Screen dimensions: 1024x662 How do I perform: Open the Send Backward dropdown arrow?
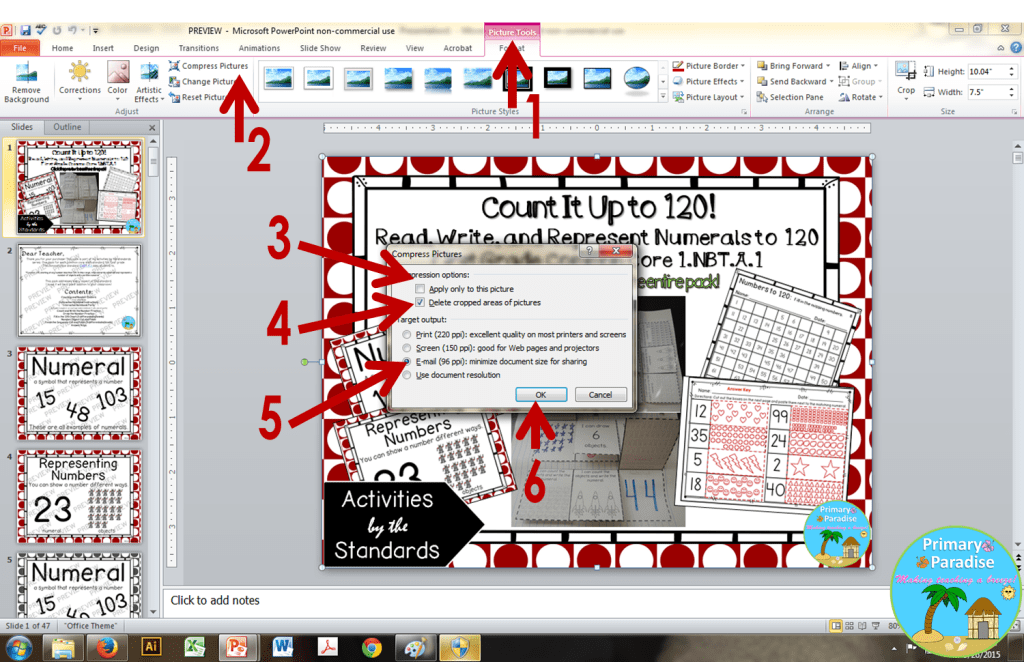(x=831, y=82)
